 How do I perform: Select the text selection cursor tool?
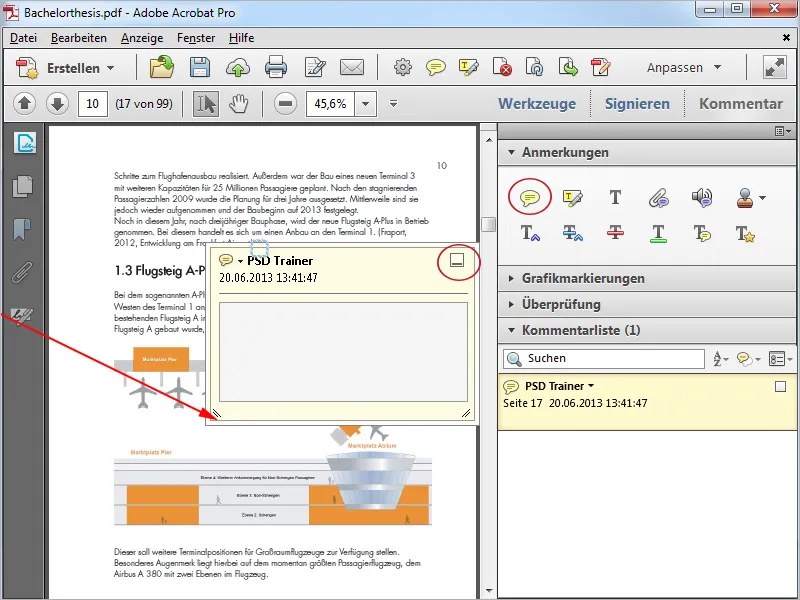coord(206,104)
